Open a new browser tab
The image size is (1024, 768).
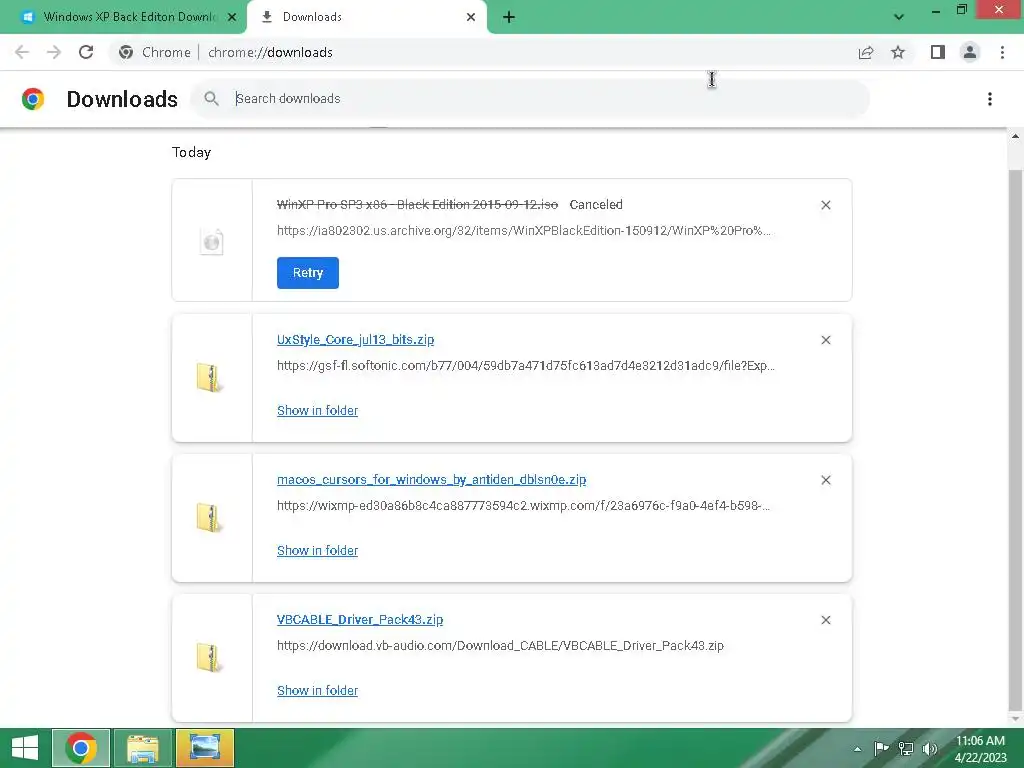pos(509,17)
